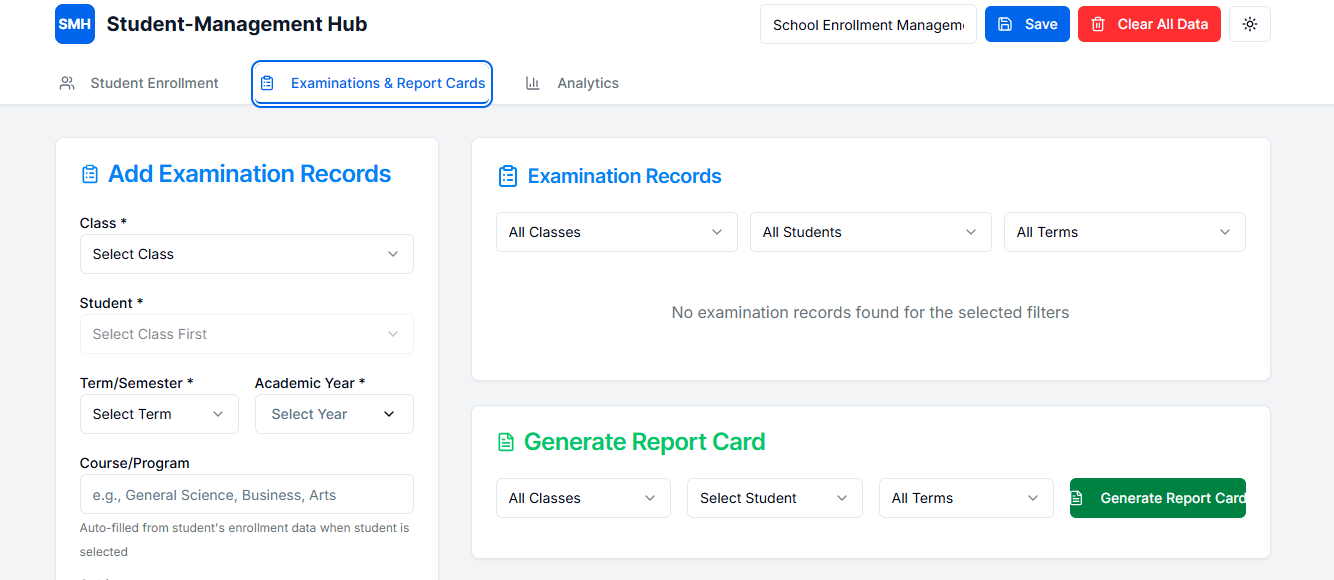Open the Select Year academic year dropdown
This screenshot has width=1334, height=580.
click(334, 414)
